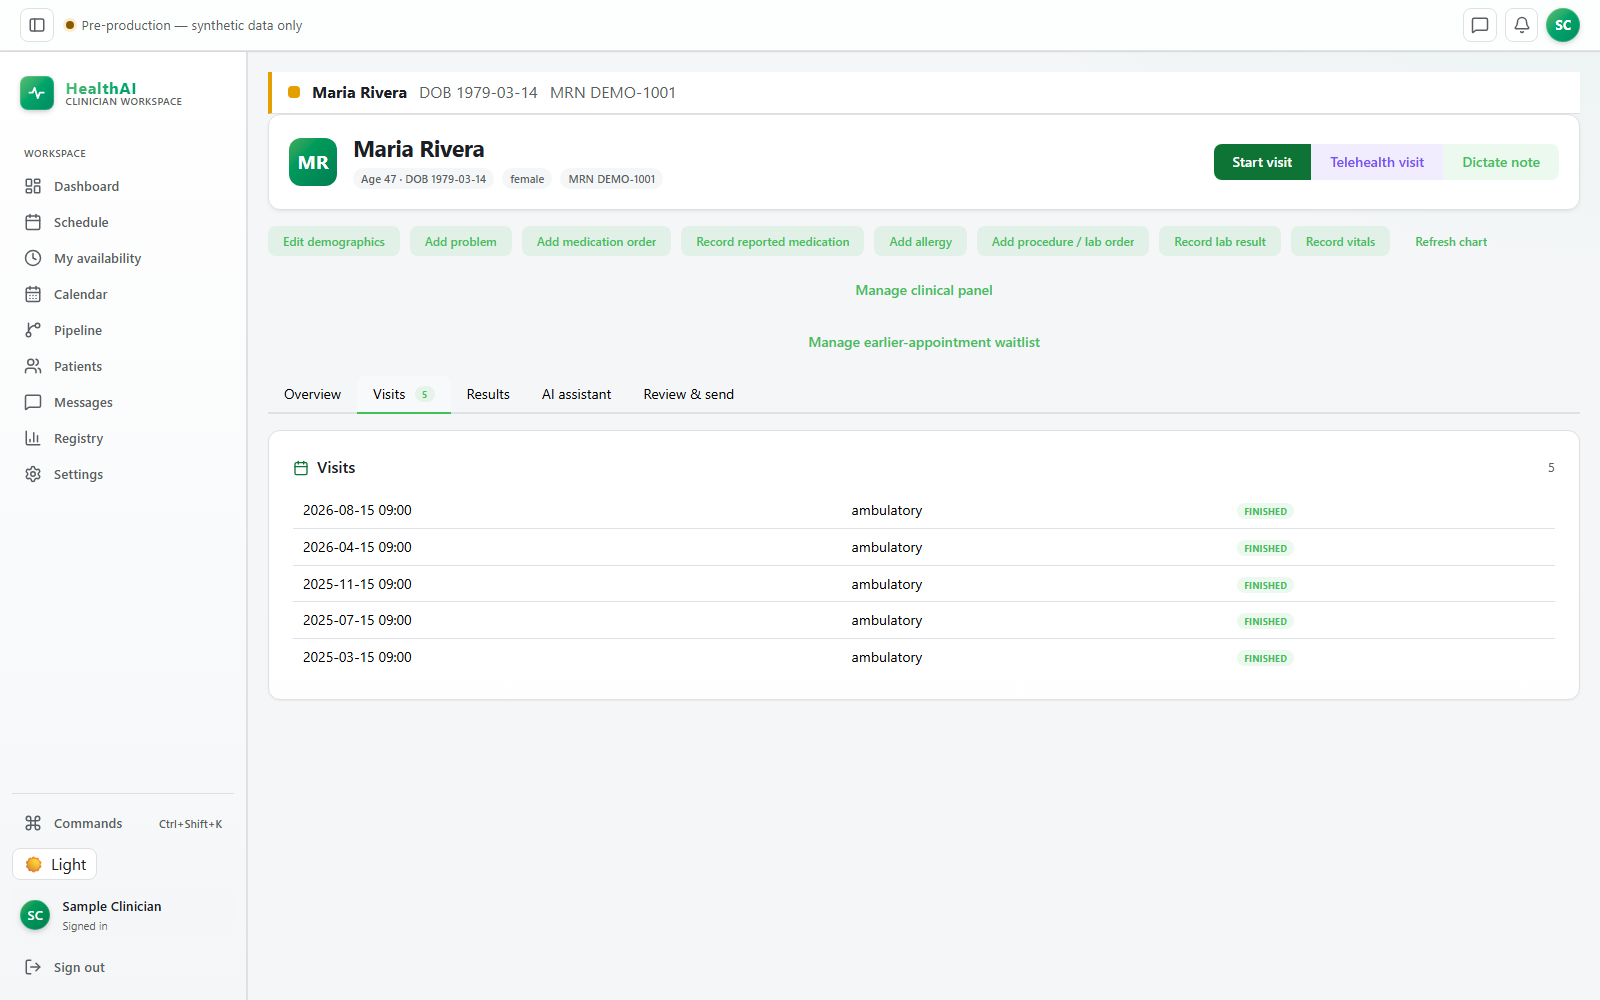The height and width of the screenshot is (1000, 1600).
Task: Click the SC user avatar in top bar
Action: (x=1563, y=25)
